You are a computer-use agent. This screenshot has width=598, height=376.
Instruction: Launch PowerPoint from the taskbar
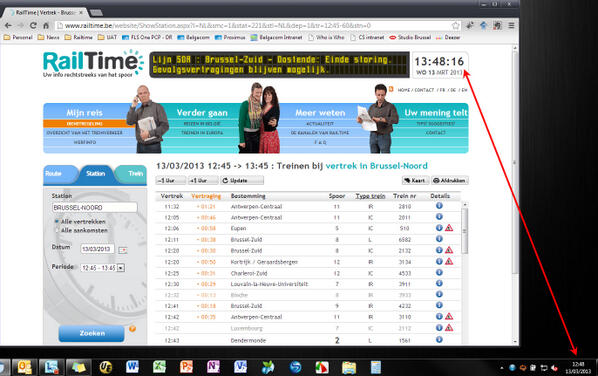click(186, 367)
